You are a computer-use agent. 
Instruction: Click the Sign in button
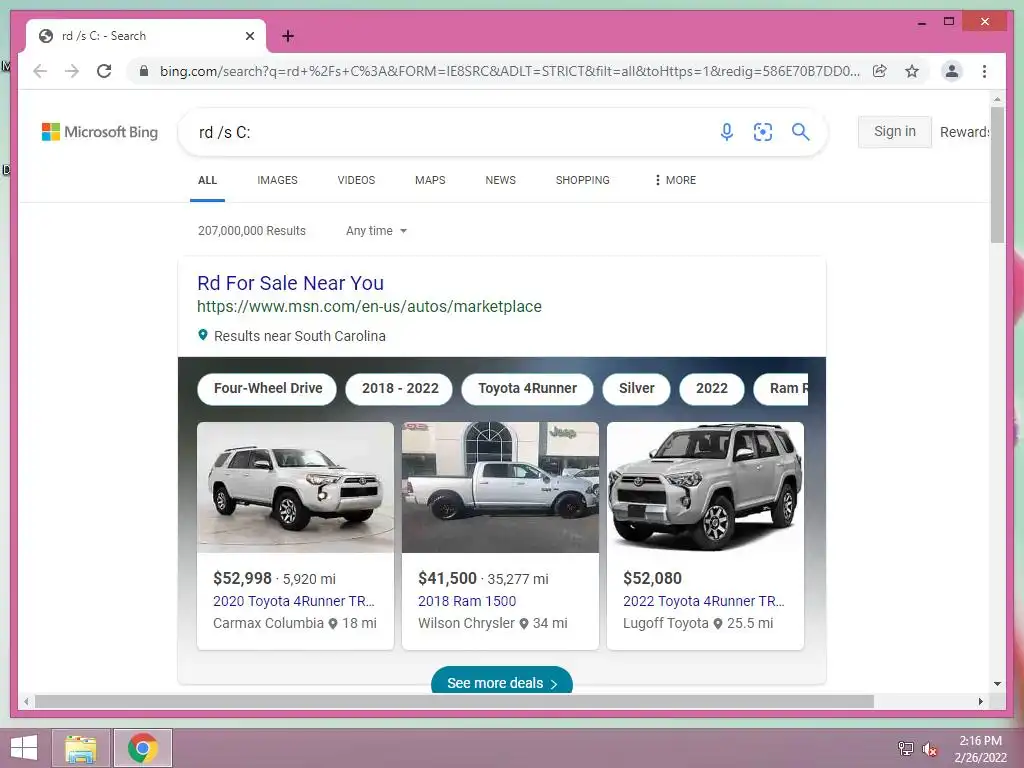point(895,132)
